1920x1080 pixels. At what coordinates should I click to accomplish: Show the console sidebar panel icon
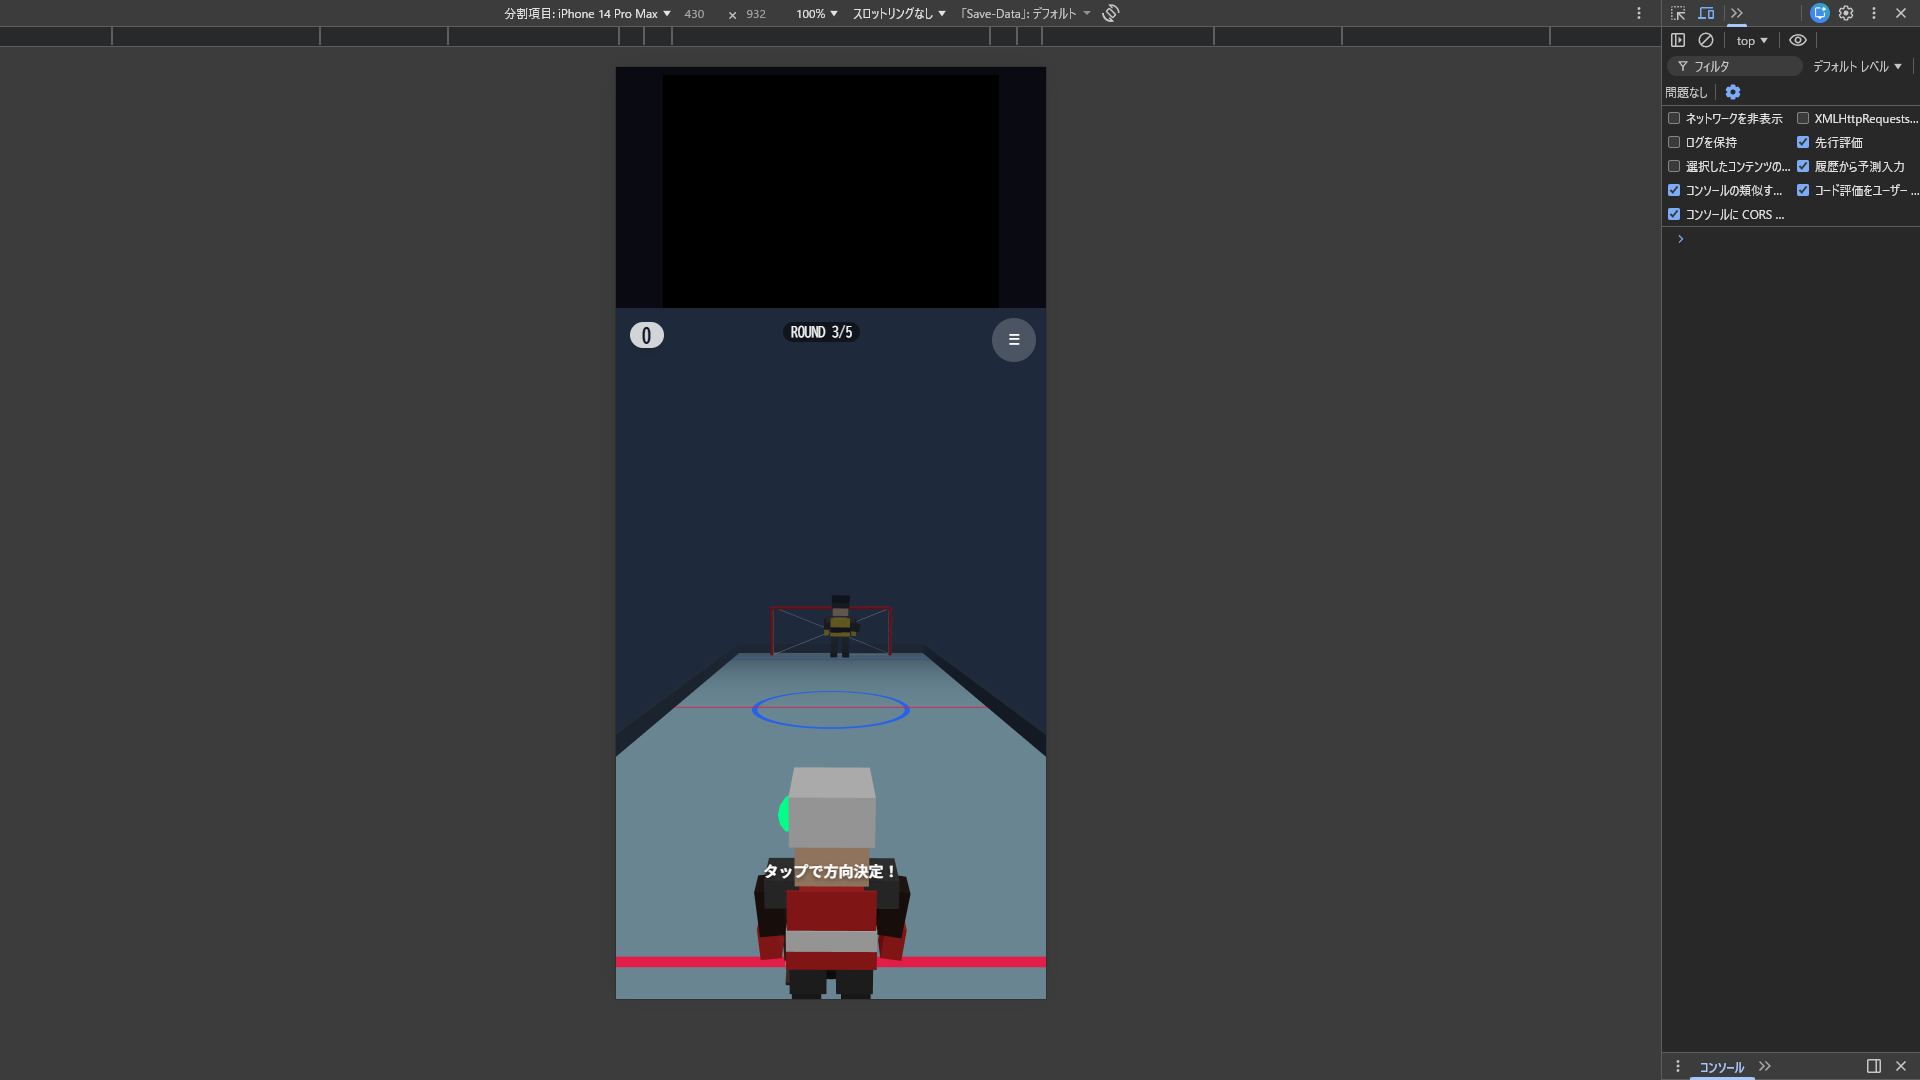[1678, 40]
